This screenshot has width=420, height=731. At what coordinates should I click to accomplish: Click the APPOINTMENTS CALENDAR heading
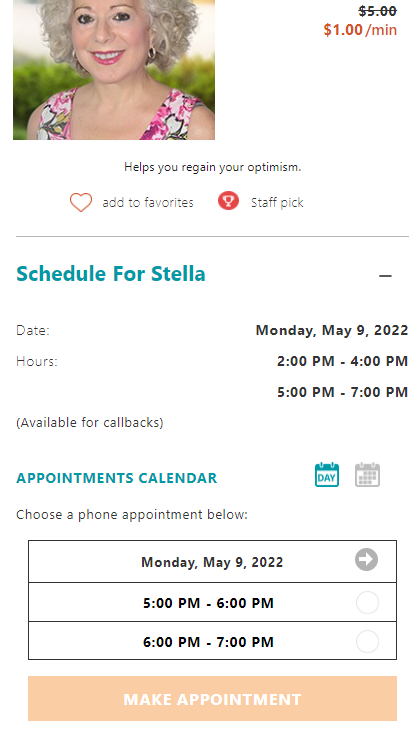(117, 478)
